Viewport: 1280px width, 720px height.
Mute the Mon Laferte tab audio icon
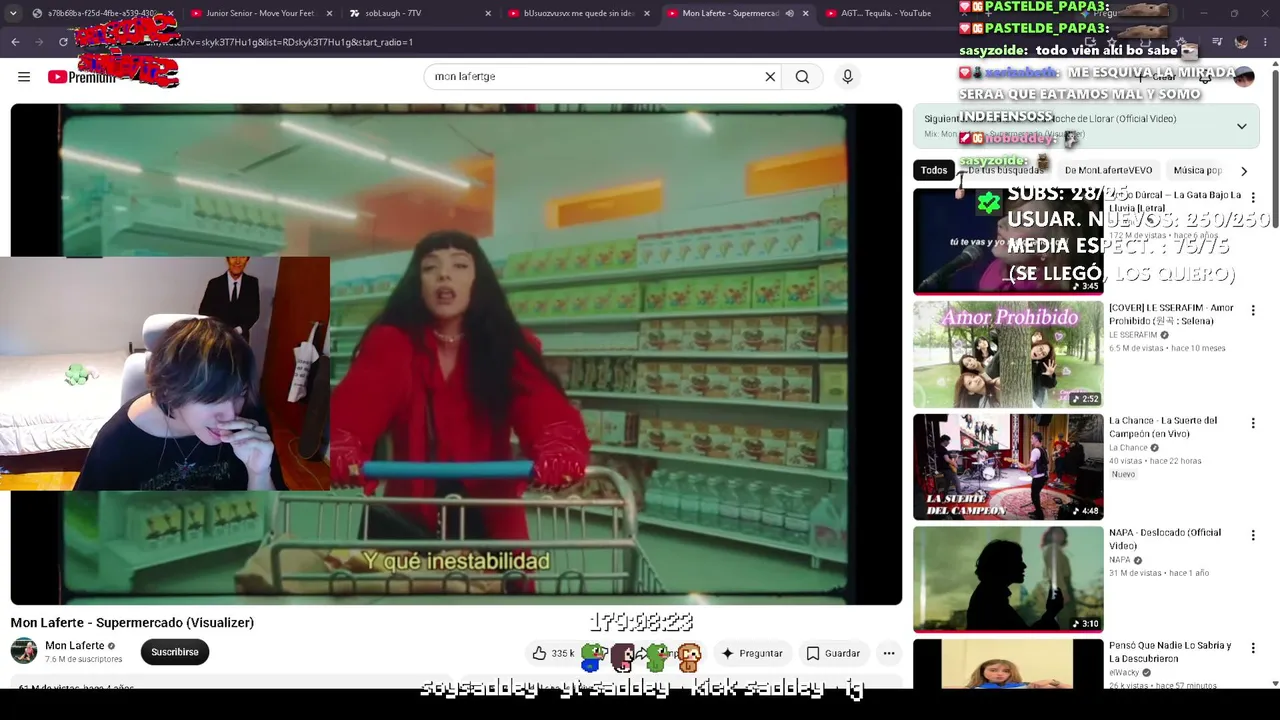click(789, 14)
